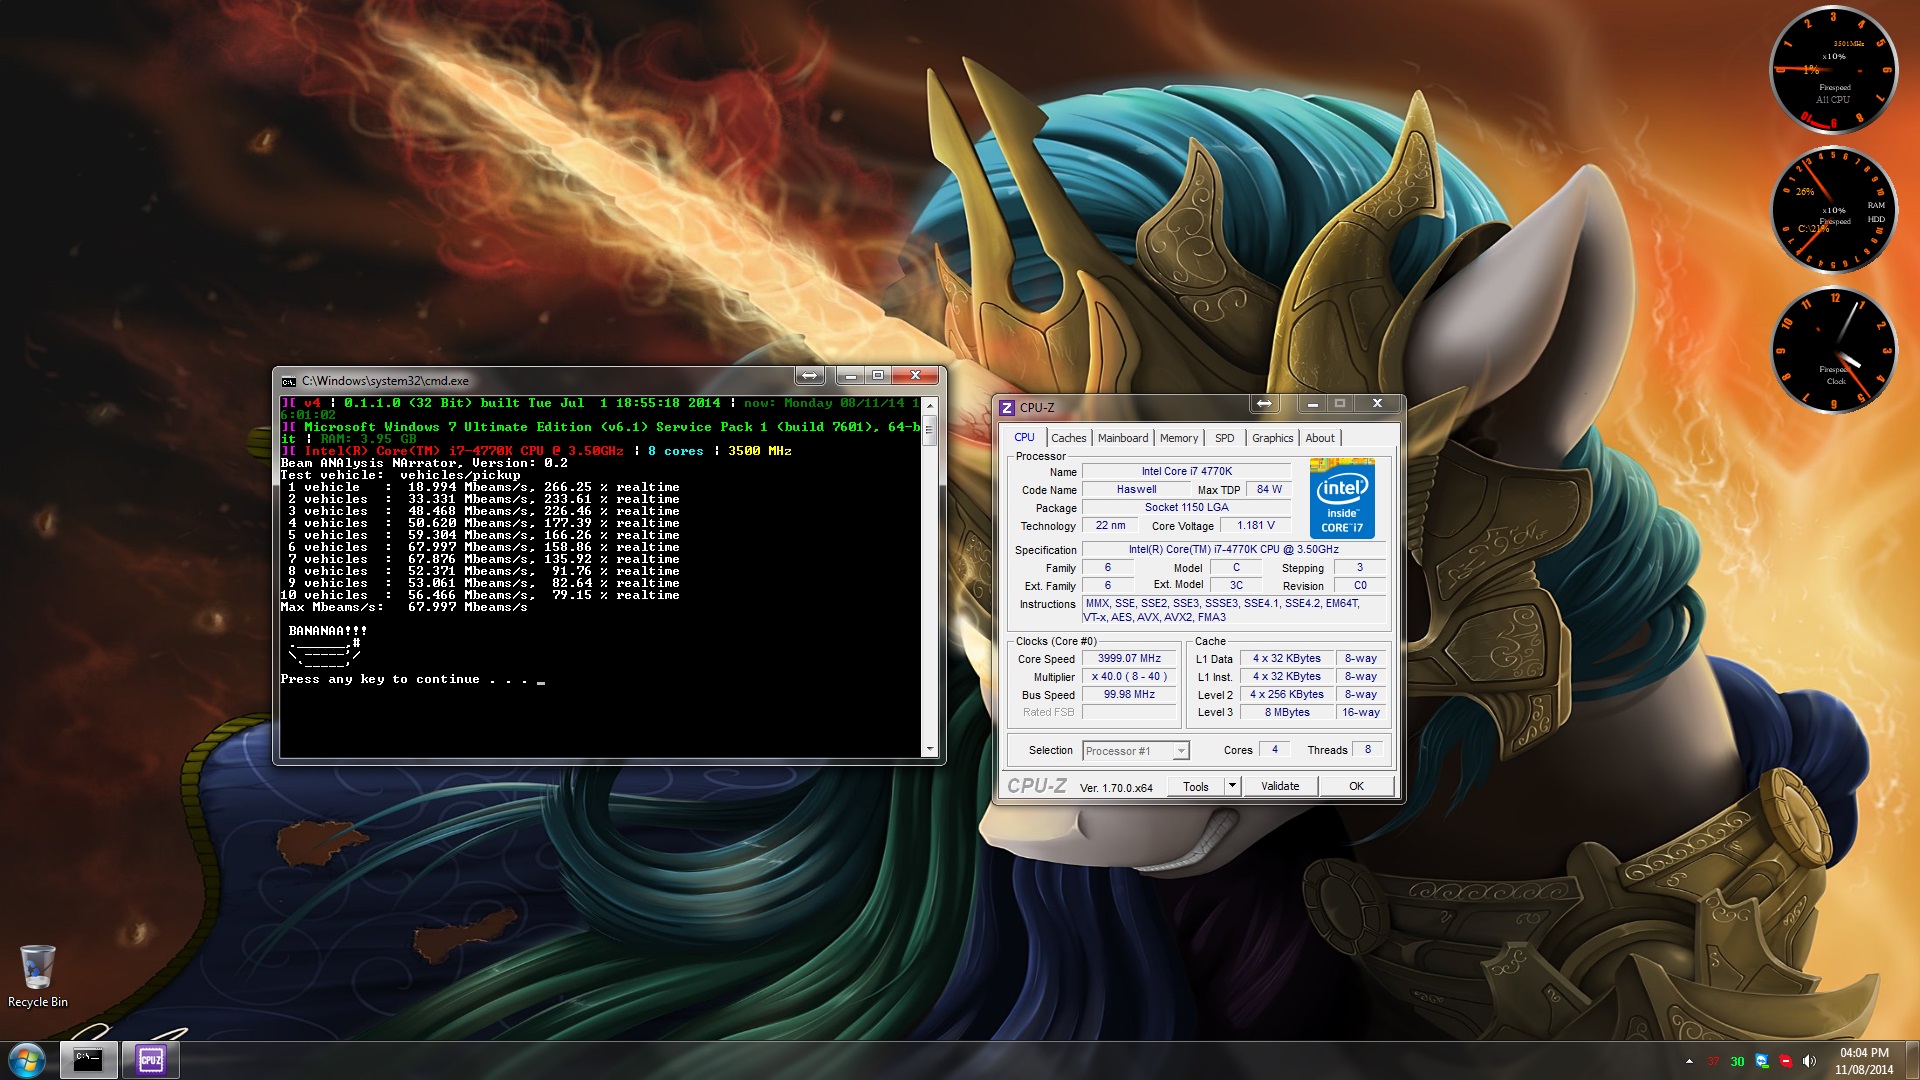Open the Windows Start orb
This screenshot has width=1920, height=1080.
click(x=27, y=1060)
